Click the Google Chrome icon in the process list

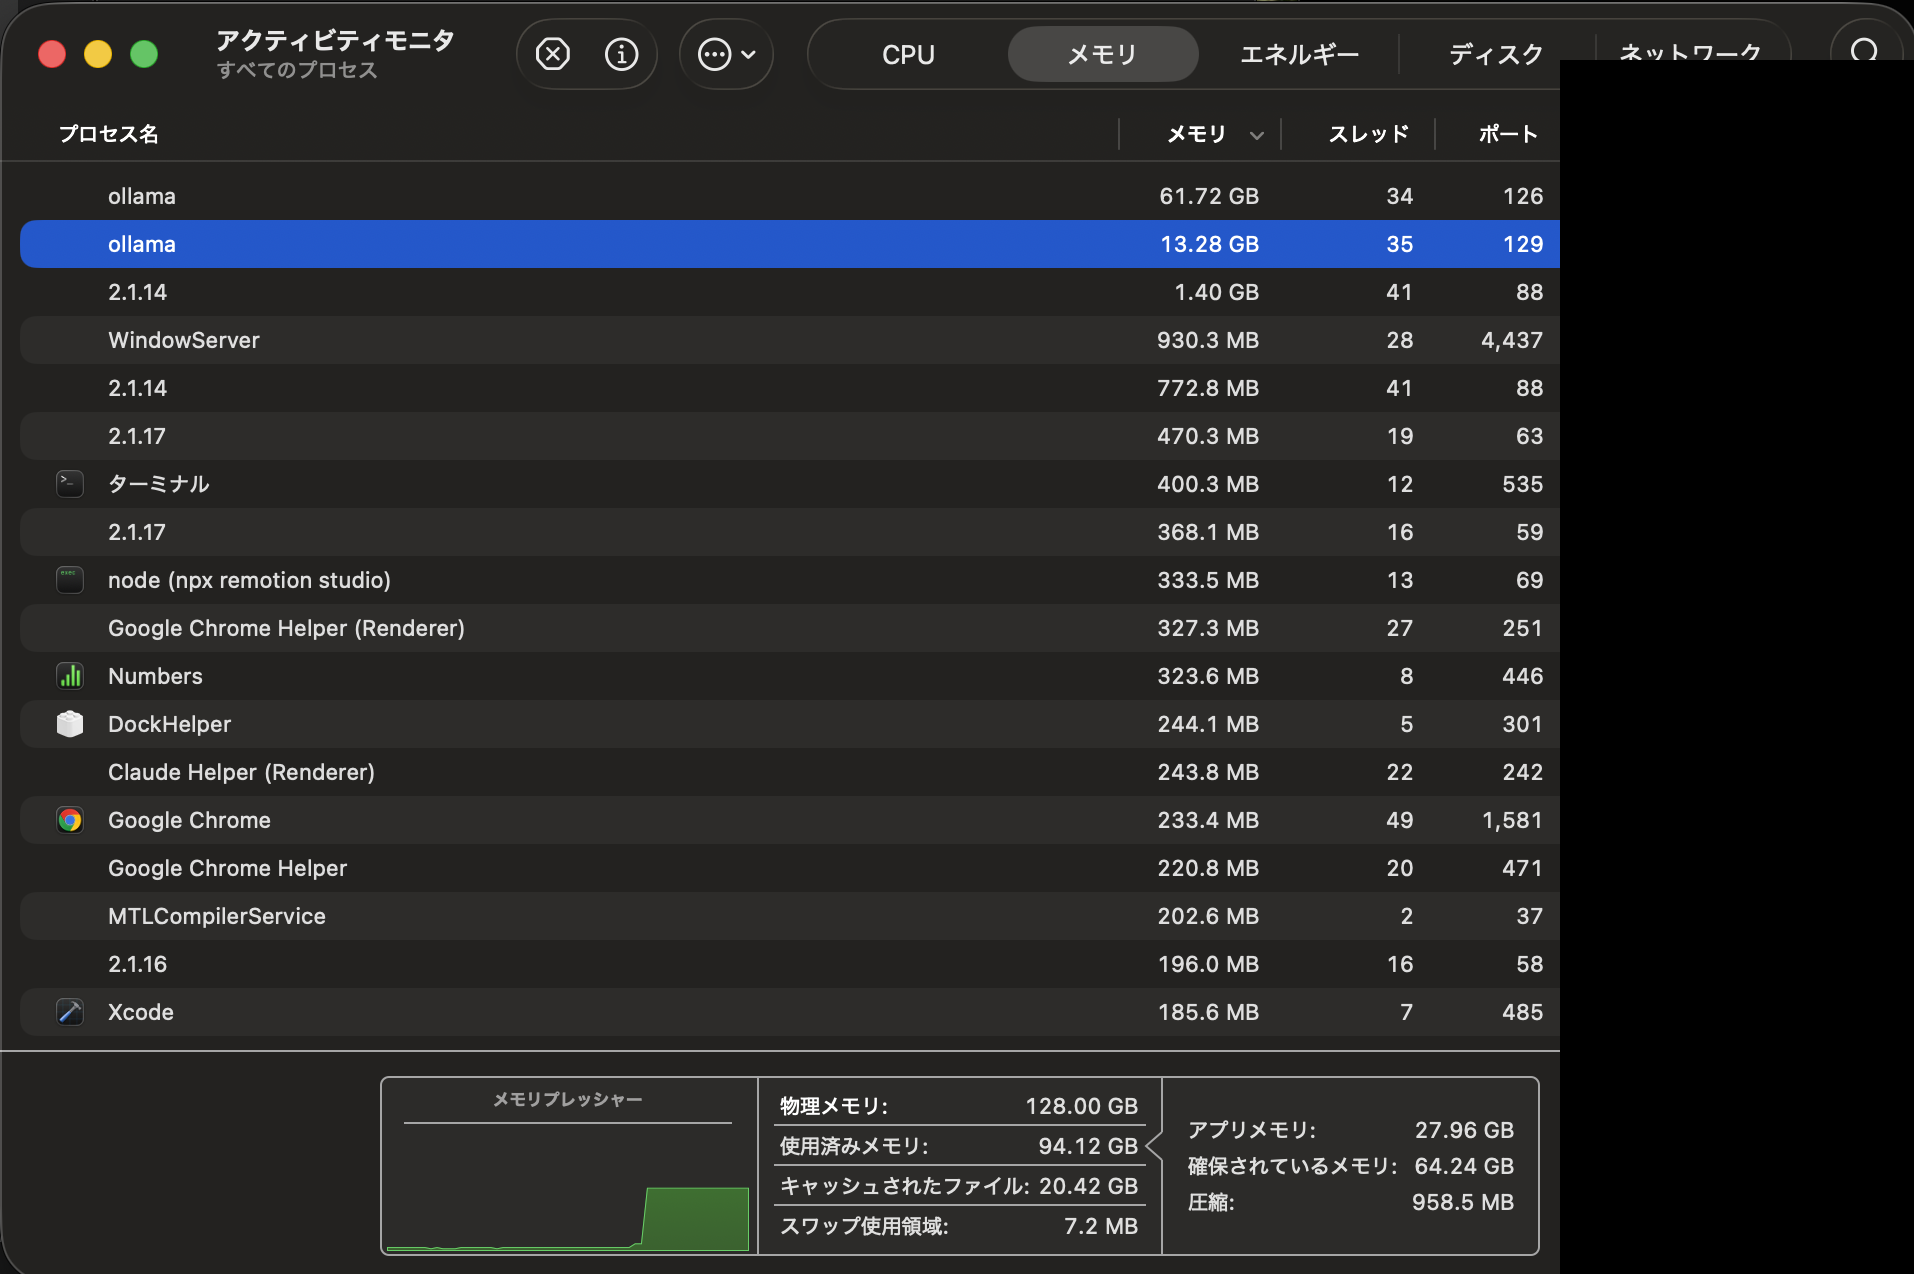click(70, 820)
